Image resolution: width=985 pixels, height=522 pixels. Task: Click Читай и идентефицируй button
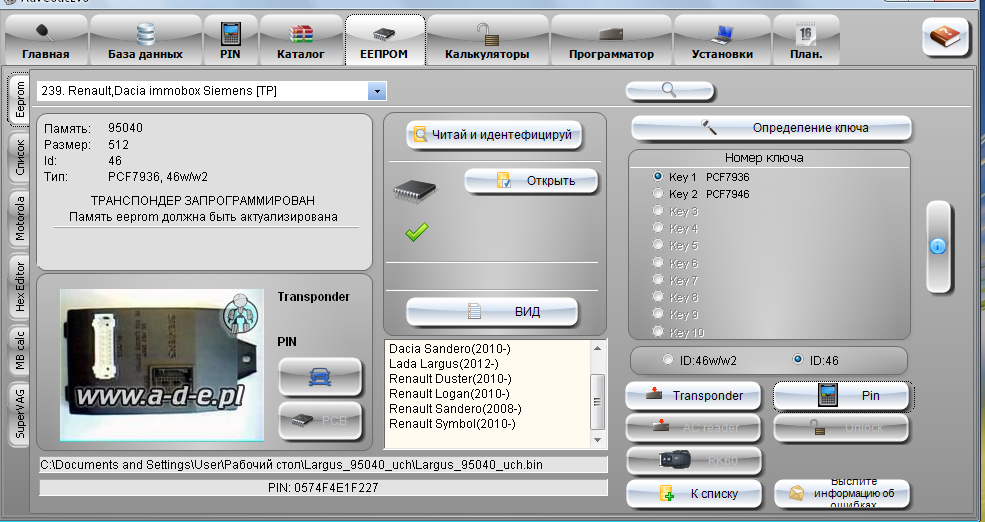pos(494,134)
